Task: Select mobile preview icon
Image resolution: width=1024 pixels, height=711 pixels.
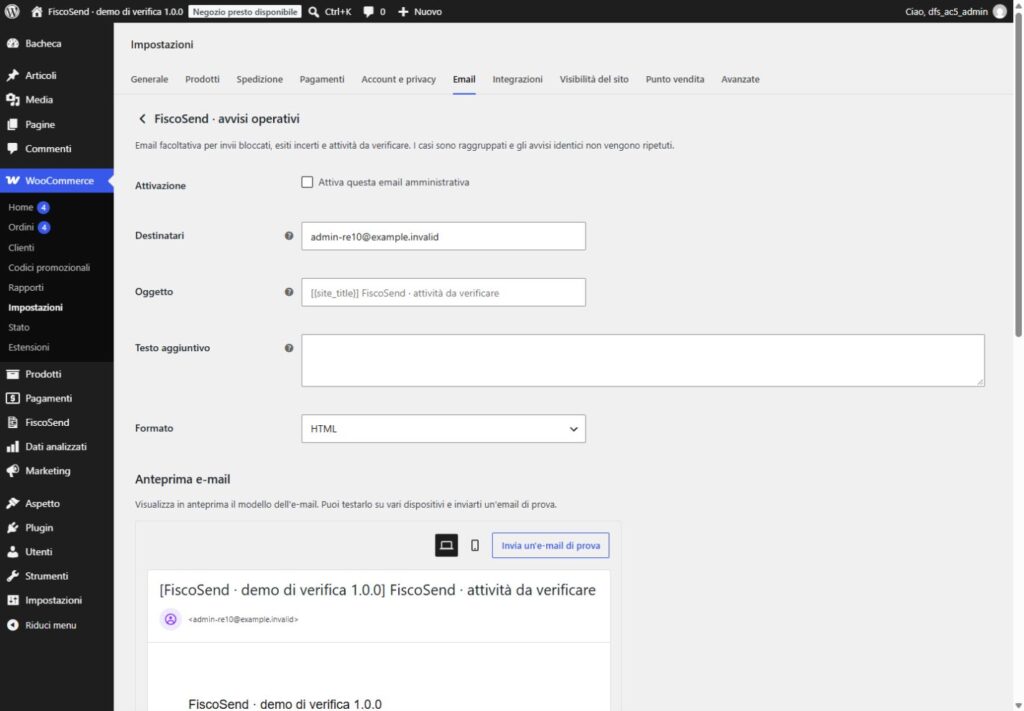Action: click(475, 545)
